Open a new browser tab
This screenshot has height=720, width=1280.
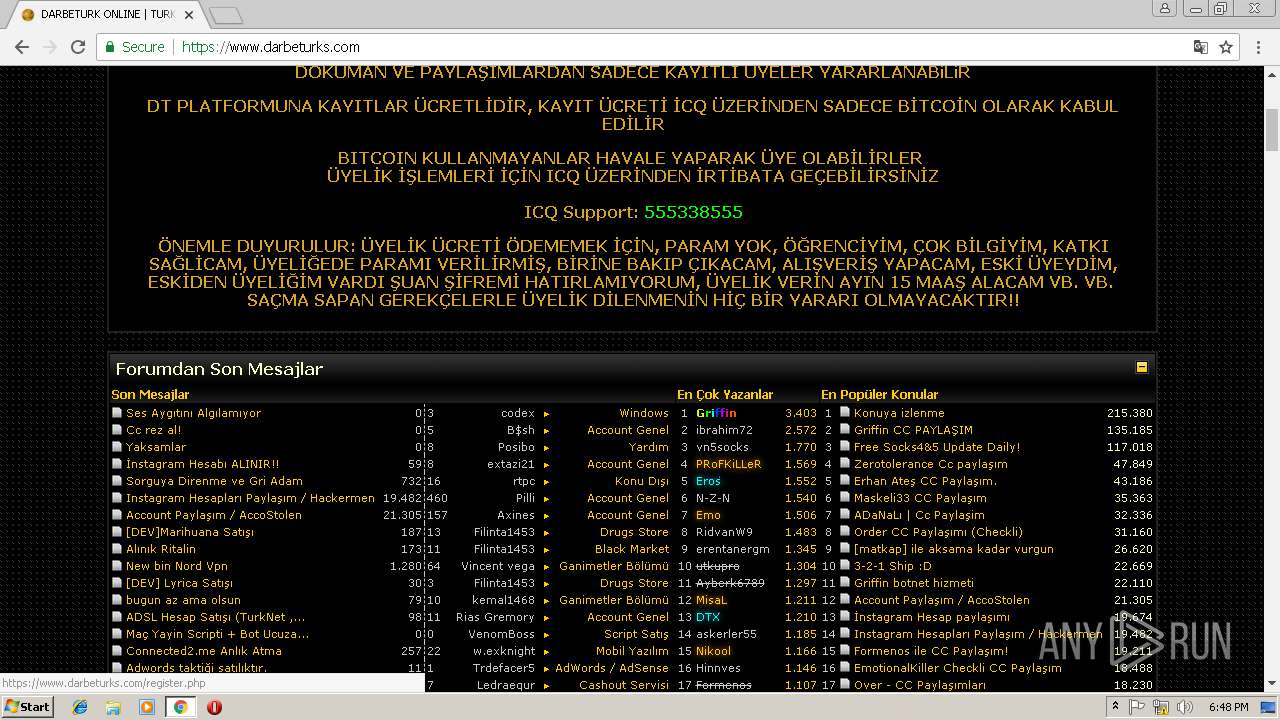tap(226, 15)
